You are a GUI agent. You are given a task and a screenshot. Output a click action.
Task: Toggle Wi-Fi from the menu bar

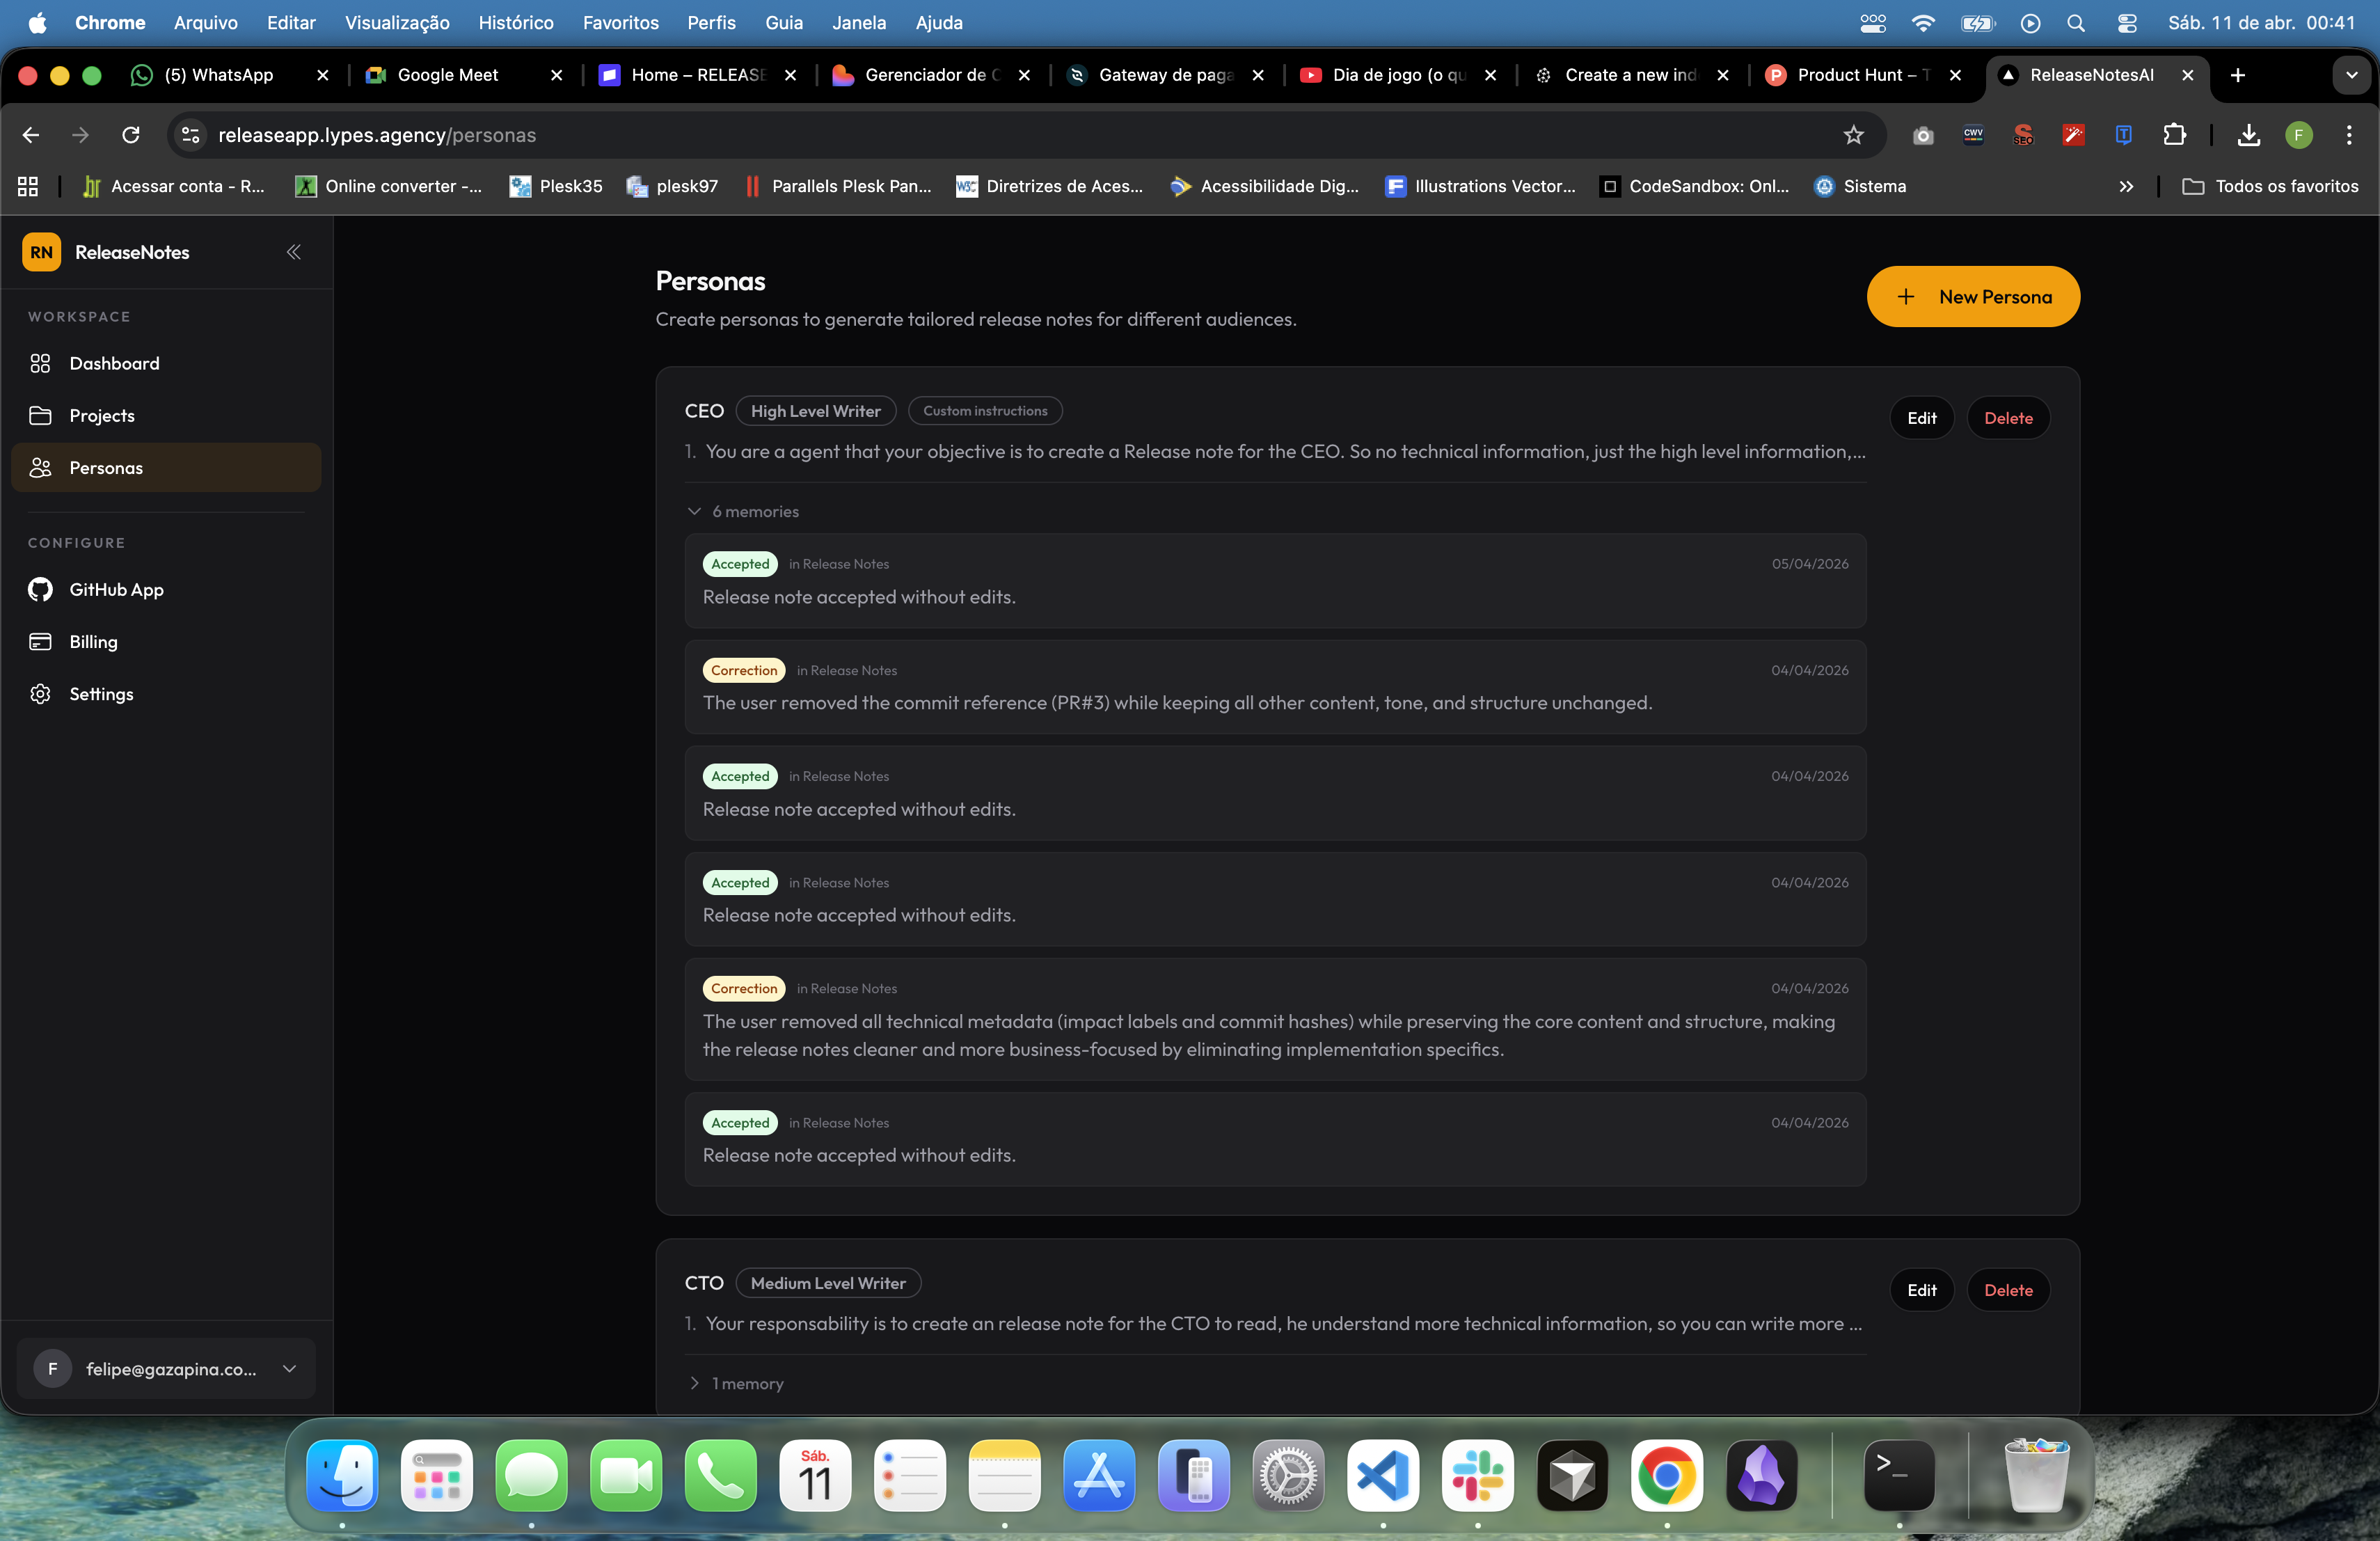coord(1922,22)
